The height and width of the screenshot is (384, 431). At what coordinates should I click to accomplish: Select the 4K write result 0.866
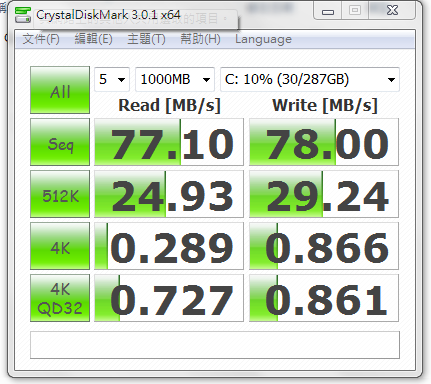[324, 246]
